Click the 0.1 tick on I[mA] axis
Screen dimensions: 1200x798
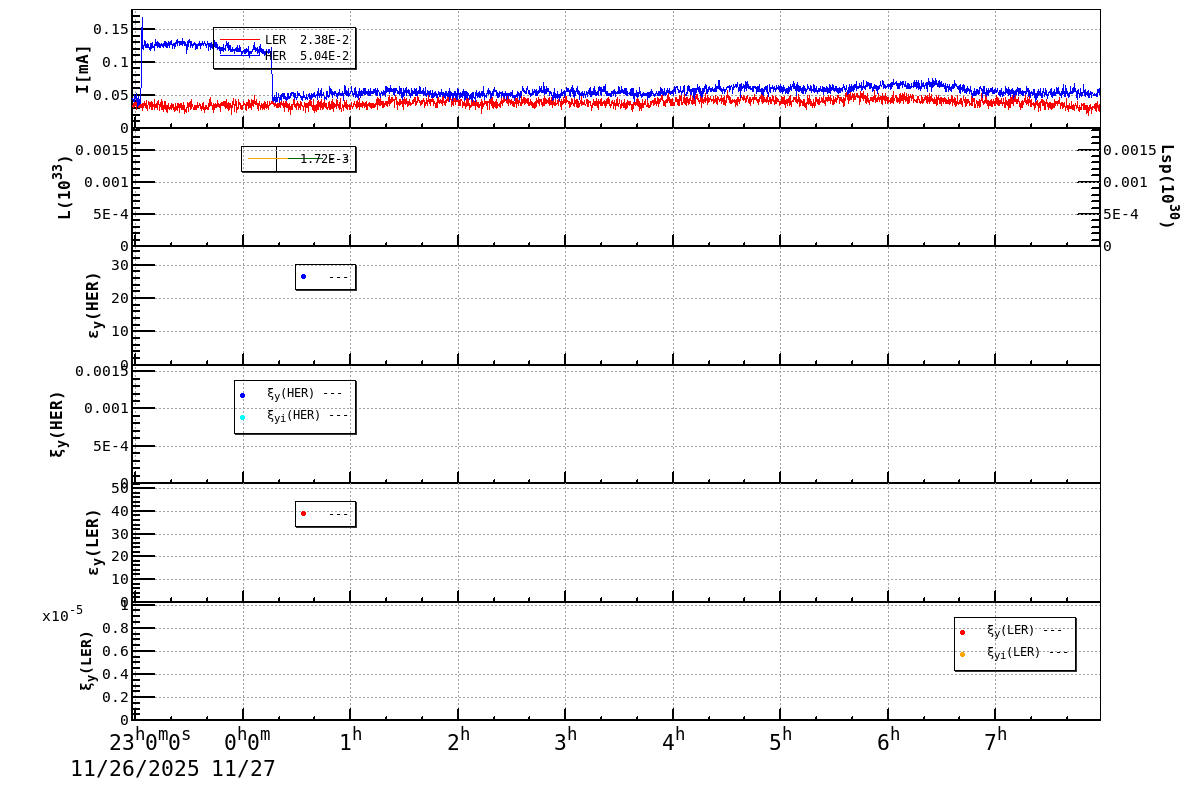coord(116,62)
